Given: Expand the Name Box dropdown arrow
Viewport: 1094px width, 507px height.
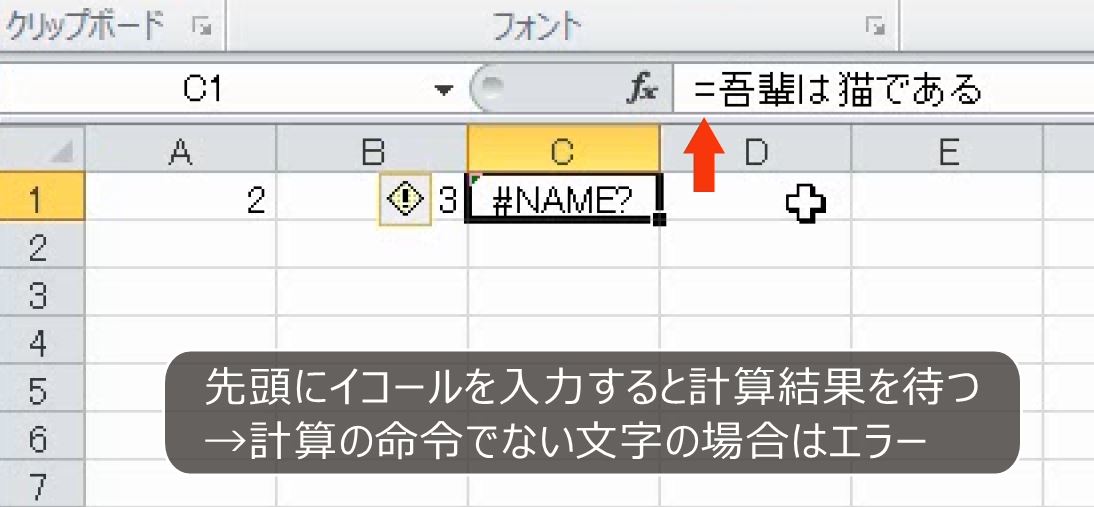Looking at the screenshot, I should tap(444, 90).
